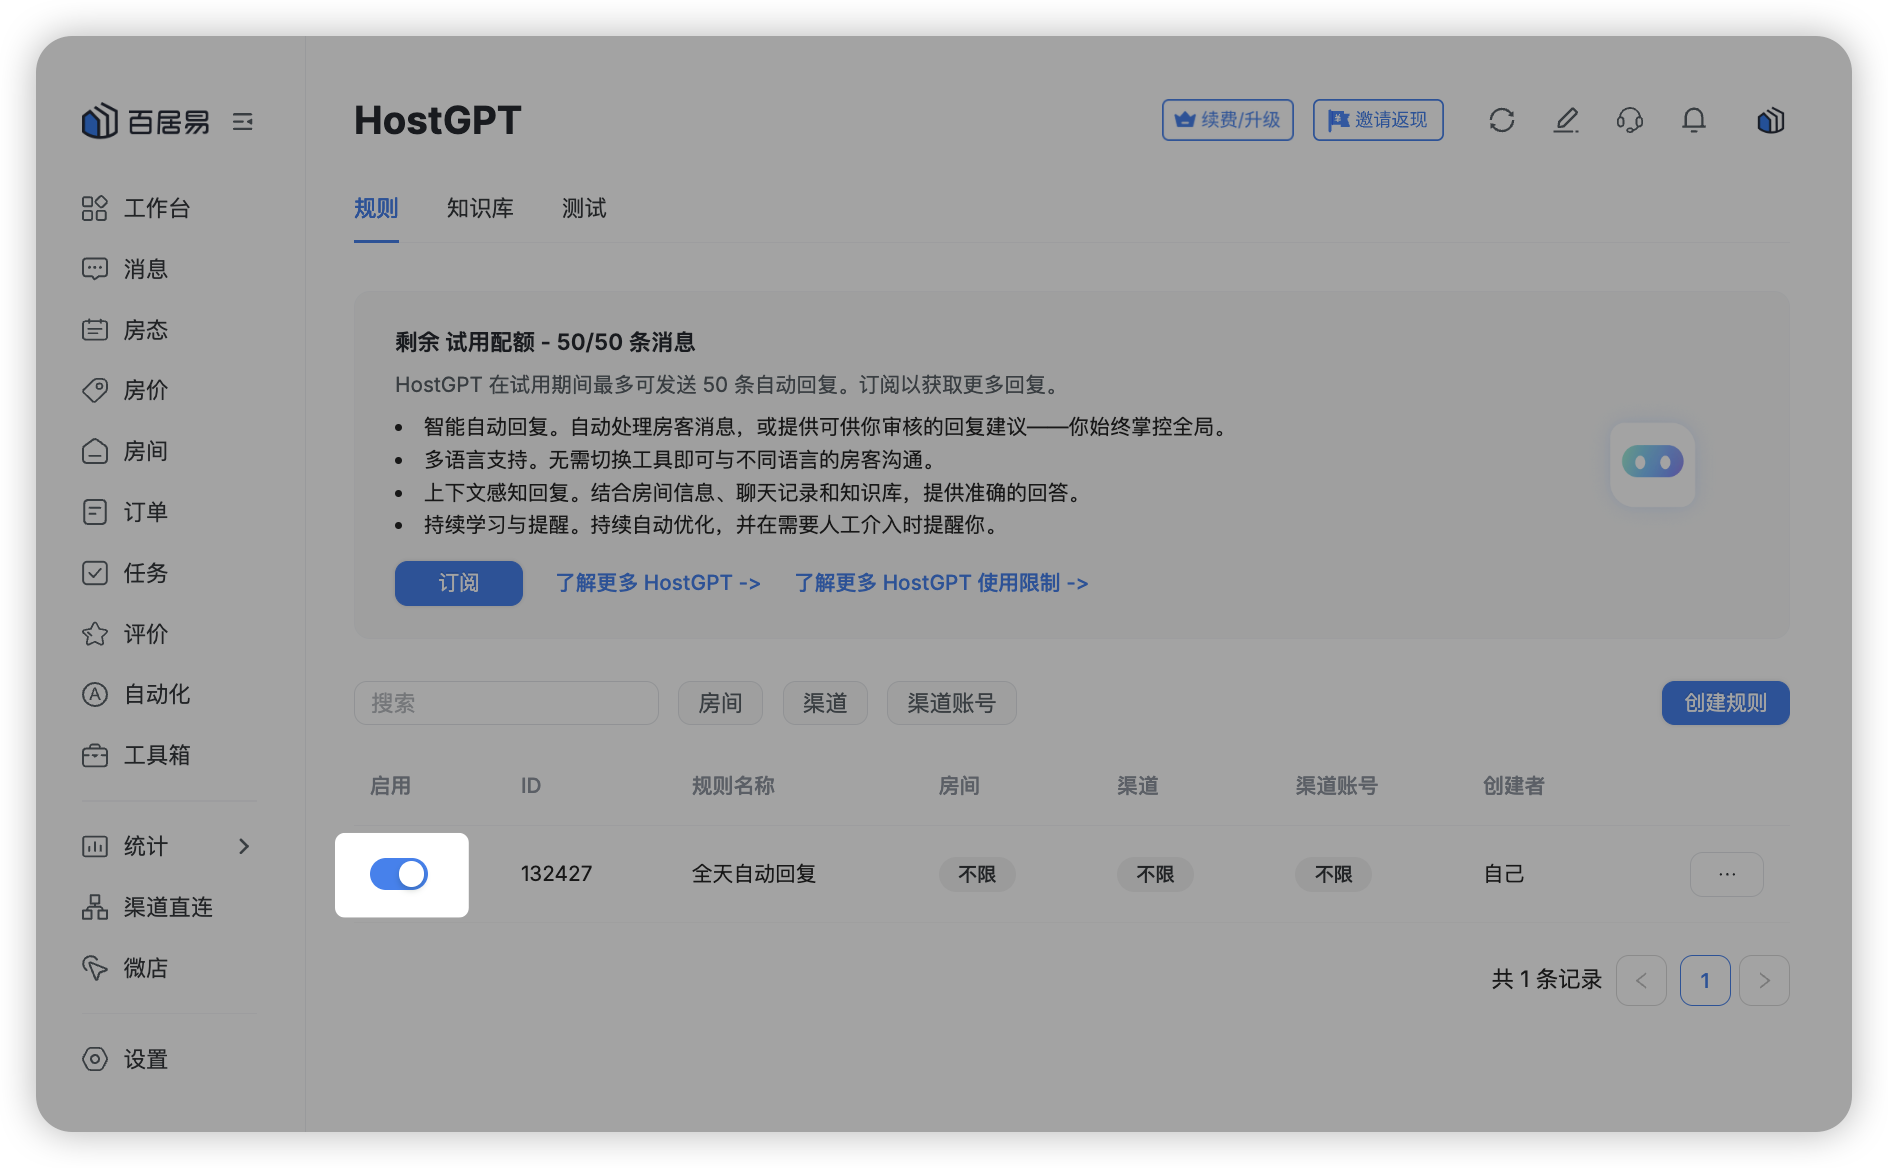This screenshot has width=1888, height=1168.
Task: Disable the 全天自动回复 rule toggle
Action: click(x=399, y=874)
